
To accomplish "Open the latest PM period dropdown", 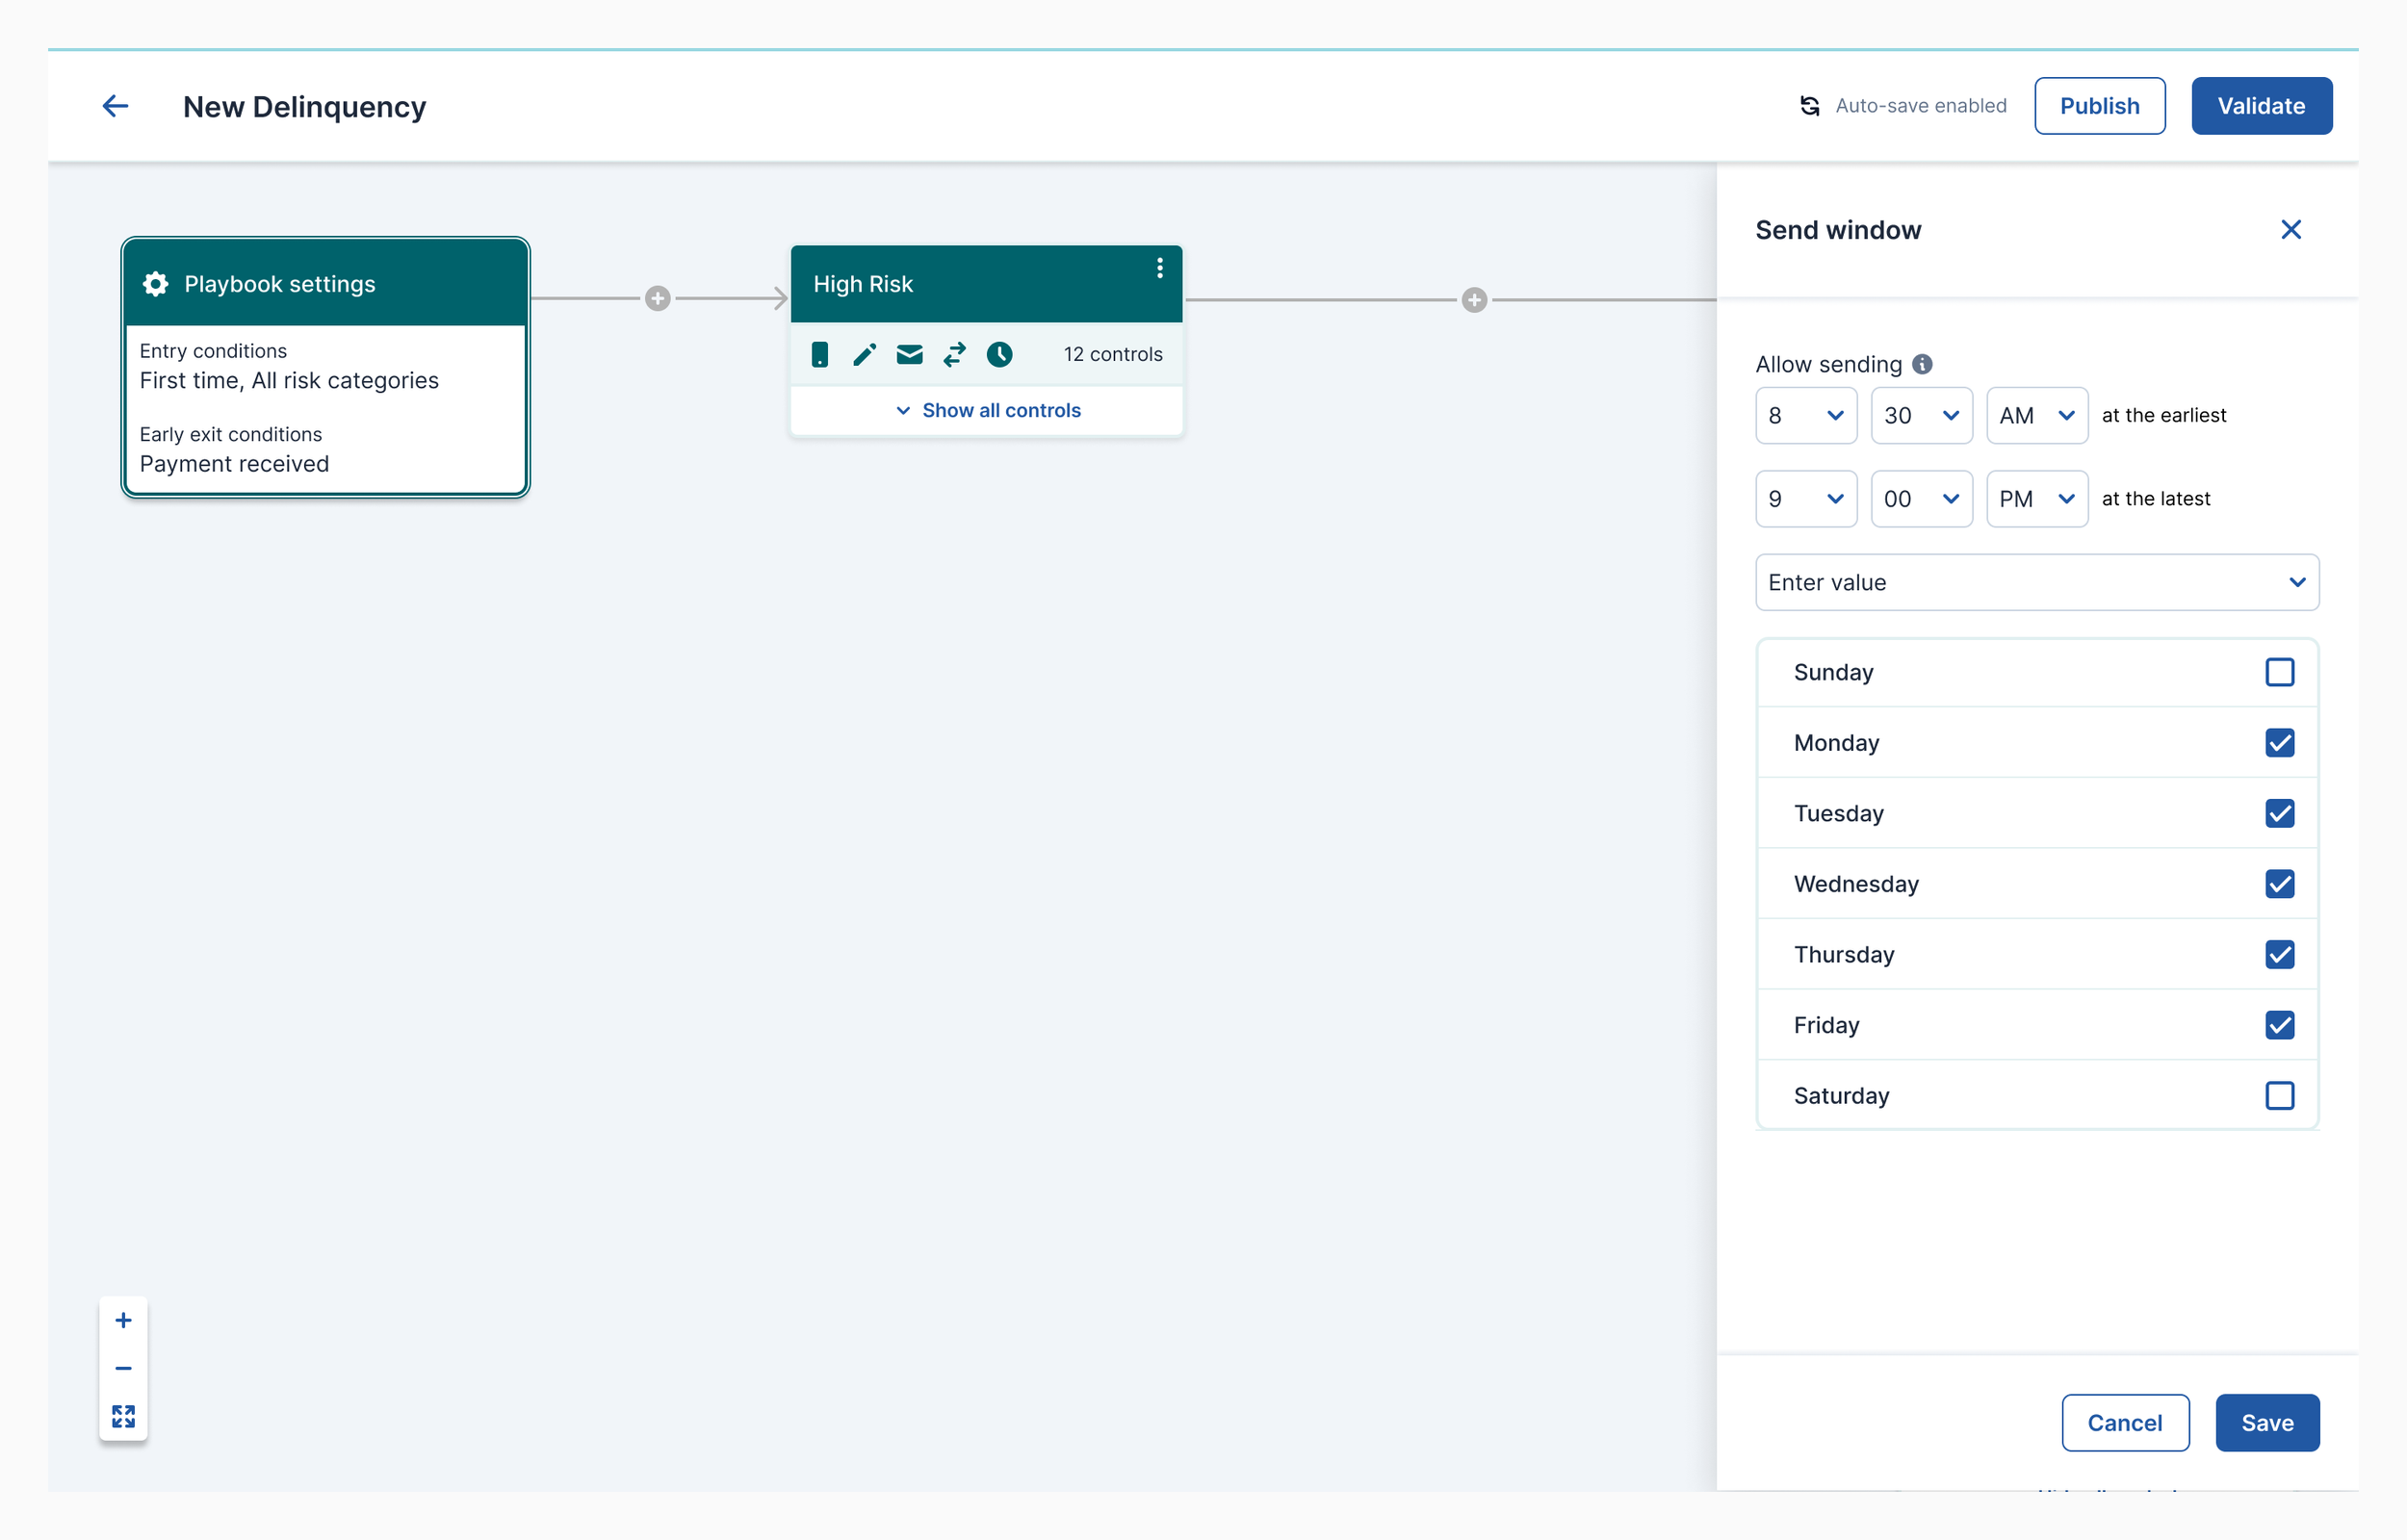I will click(2036, 499).
